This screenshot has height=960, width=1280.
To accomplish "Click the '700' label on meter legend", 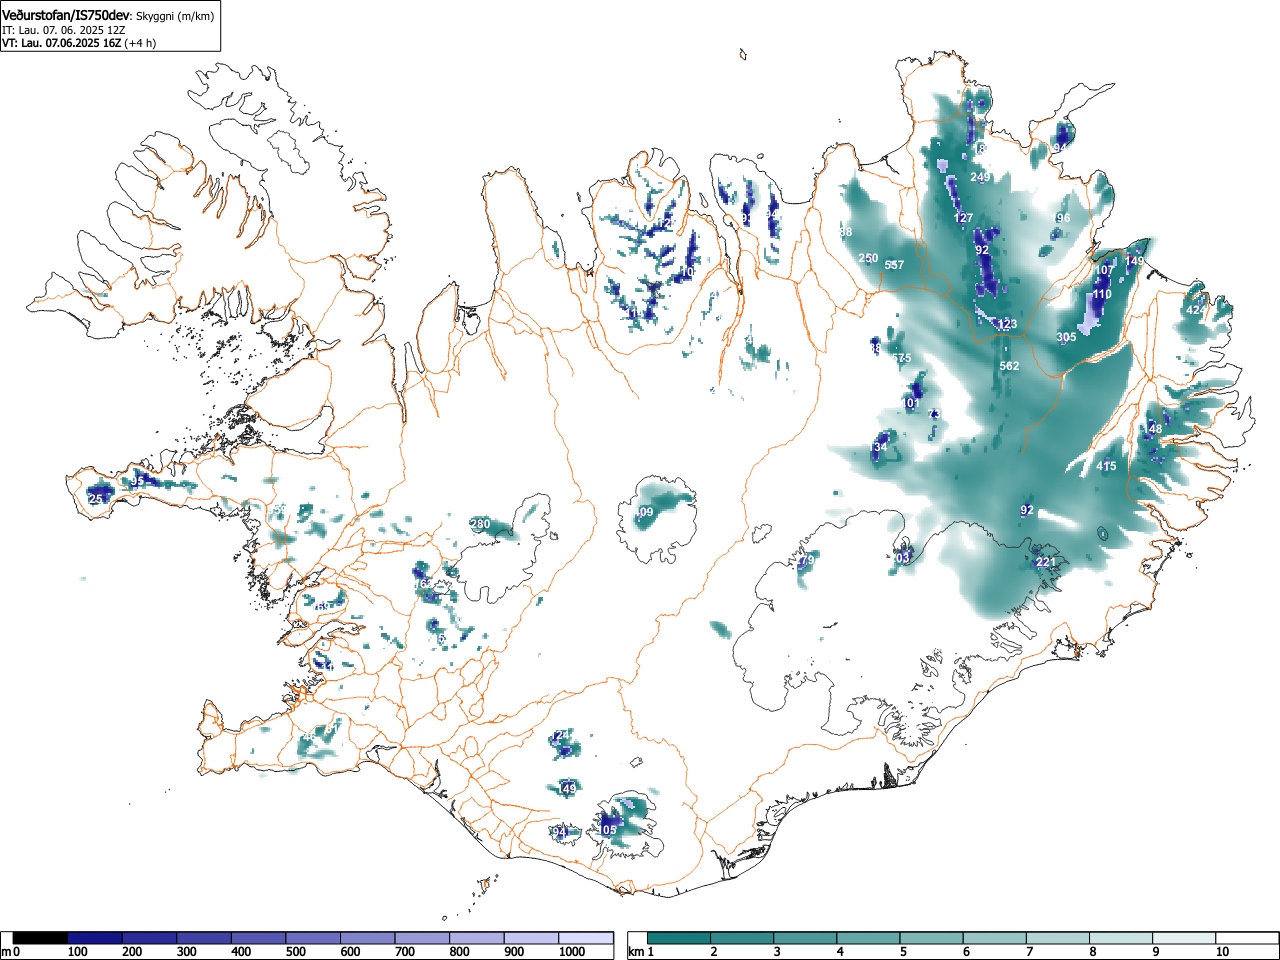I will [405, 952].
